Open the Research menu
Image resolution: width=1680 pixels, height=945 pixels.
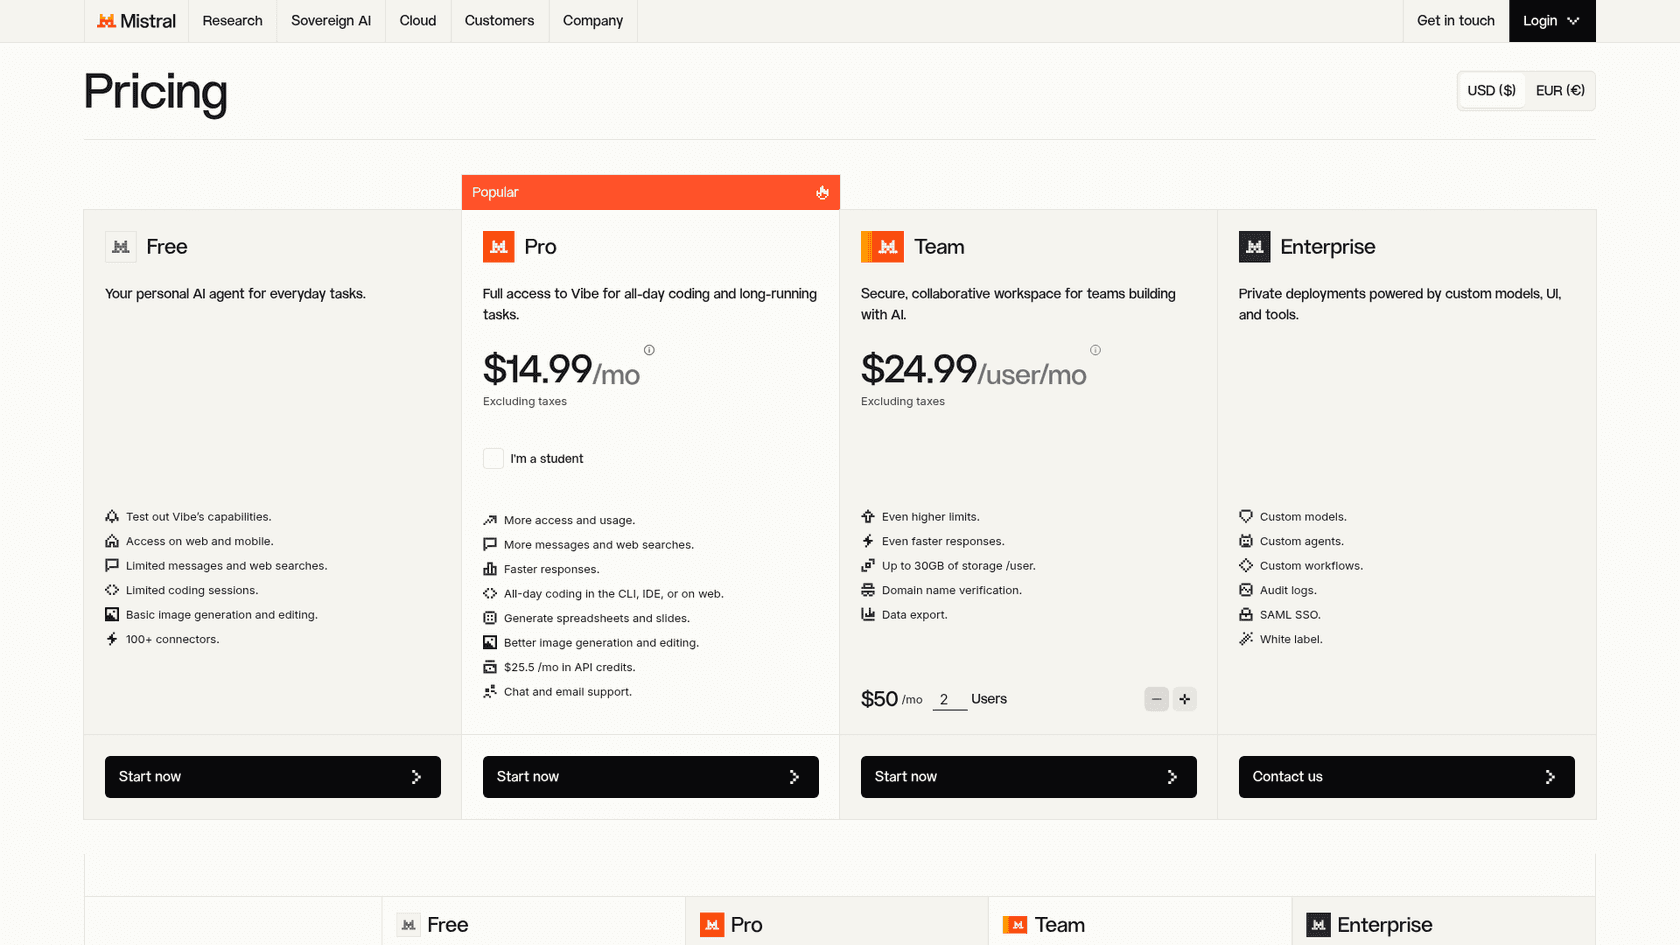(x=233, y=21)
